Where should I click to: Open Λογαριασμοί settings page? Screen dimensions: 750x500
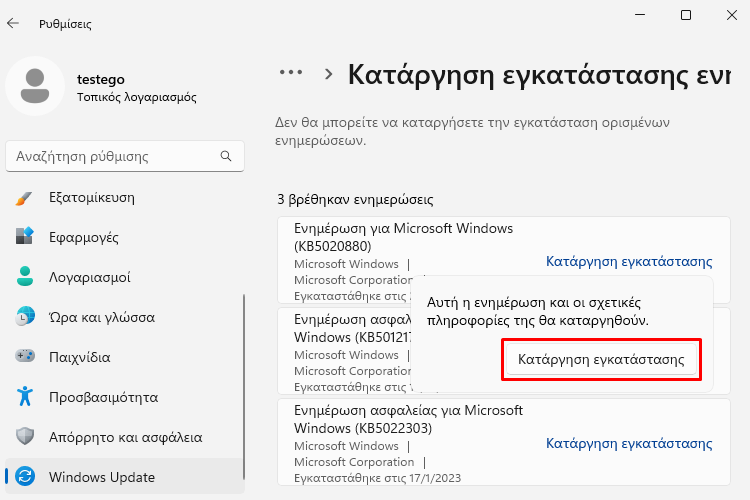point(125,277)
